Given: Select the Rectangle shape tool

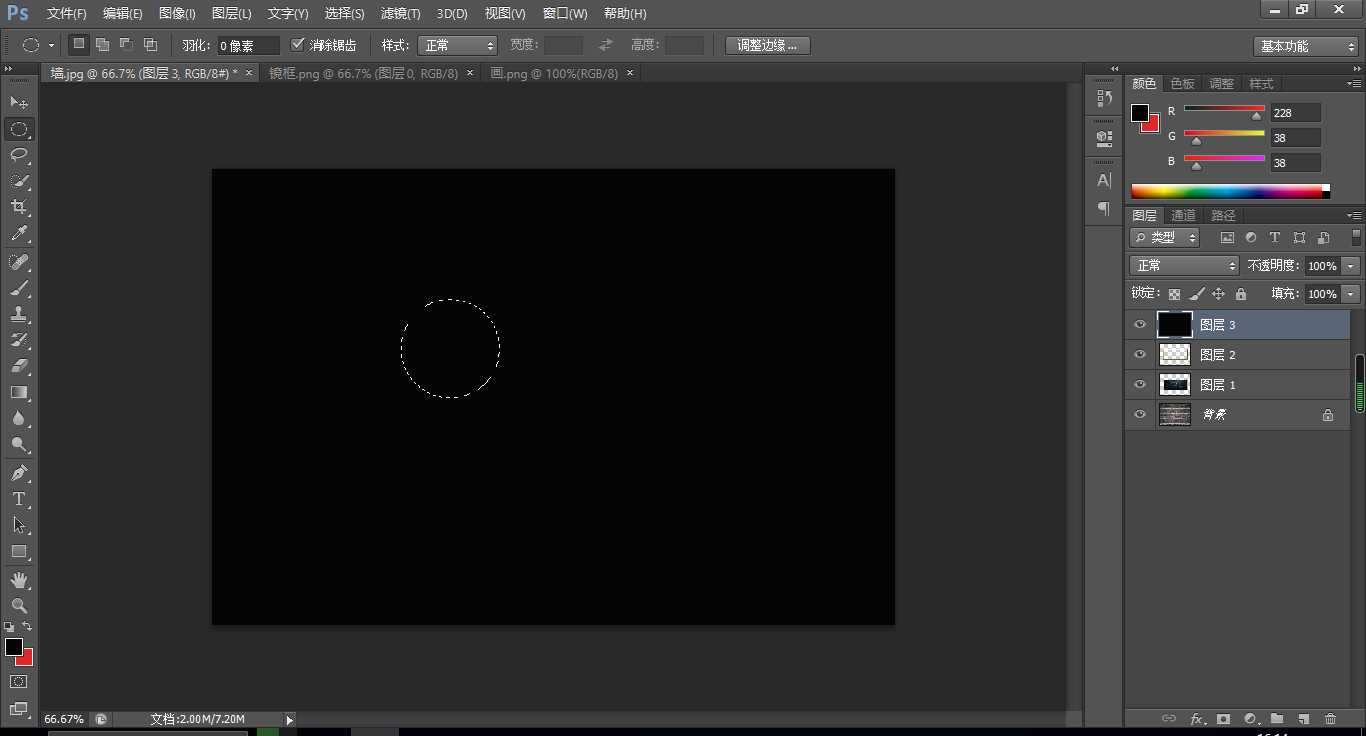Looking at the screenshot, I should (x=19, y=551).
